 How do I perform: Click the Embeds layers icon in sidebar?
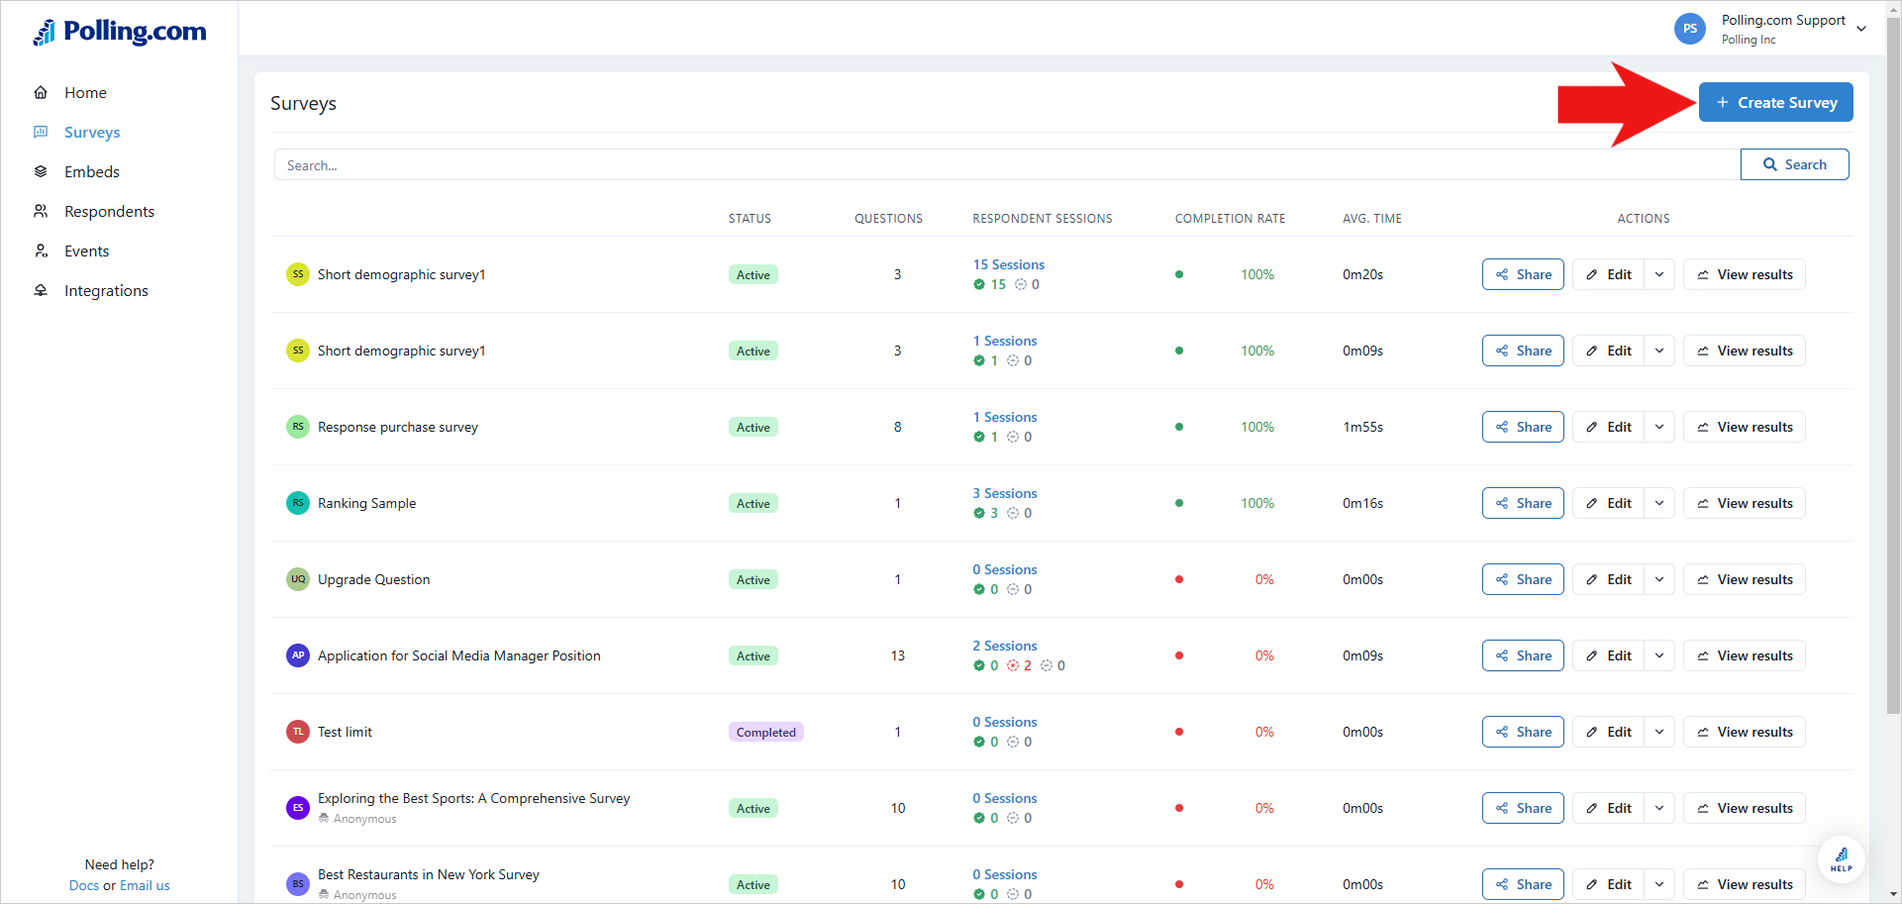coord(41,172)
